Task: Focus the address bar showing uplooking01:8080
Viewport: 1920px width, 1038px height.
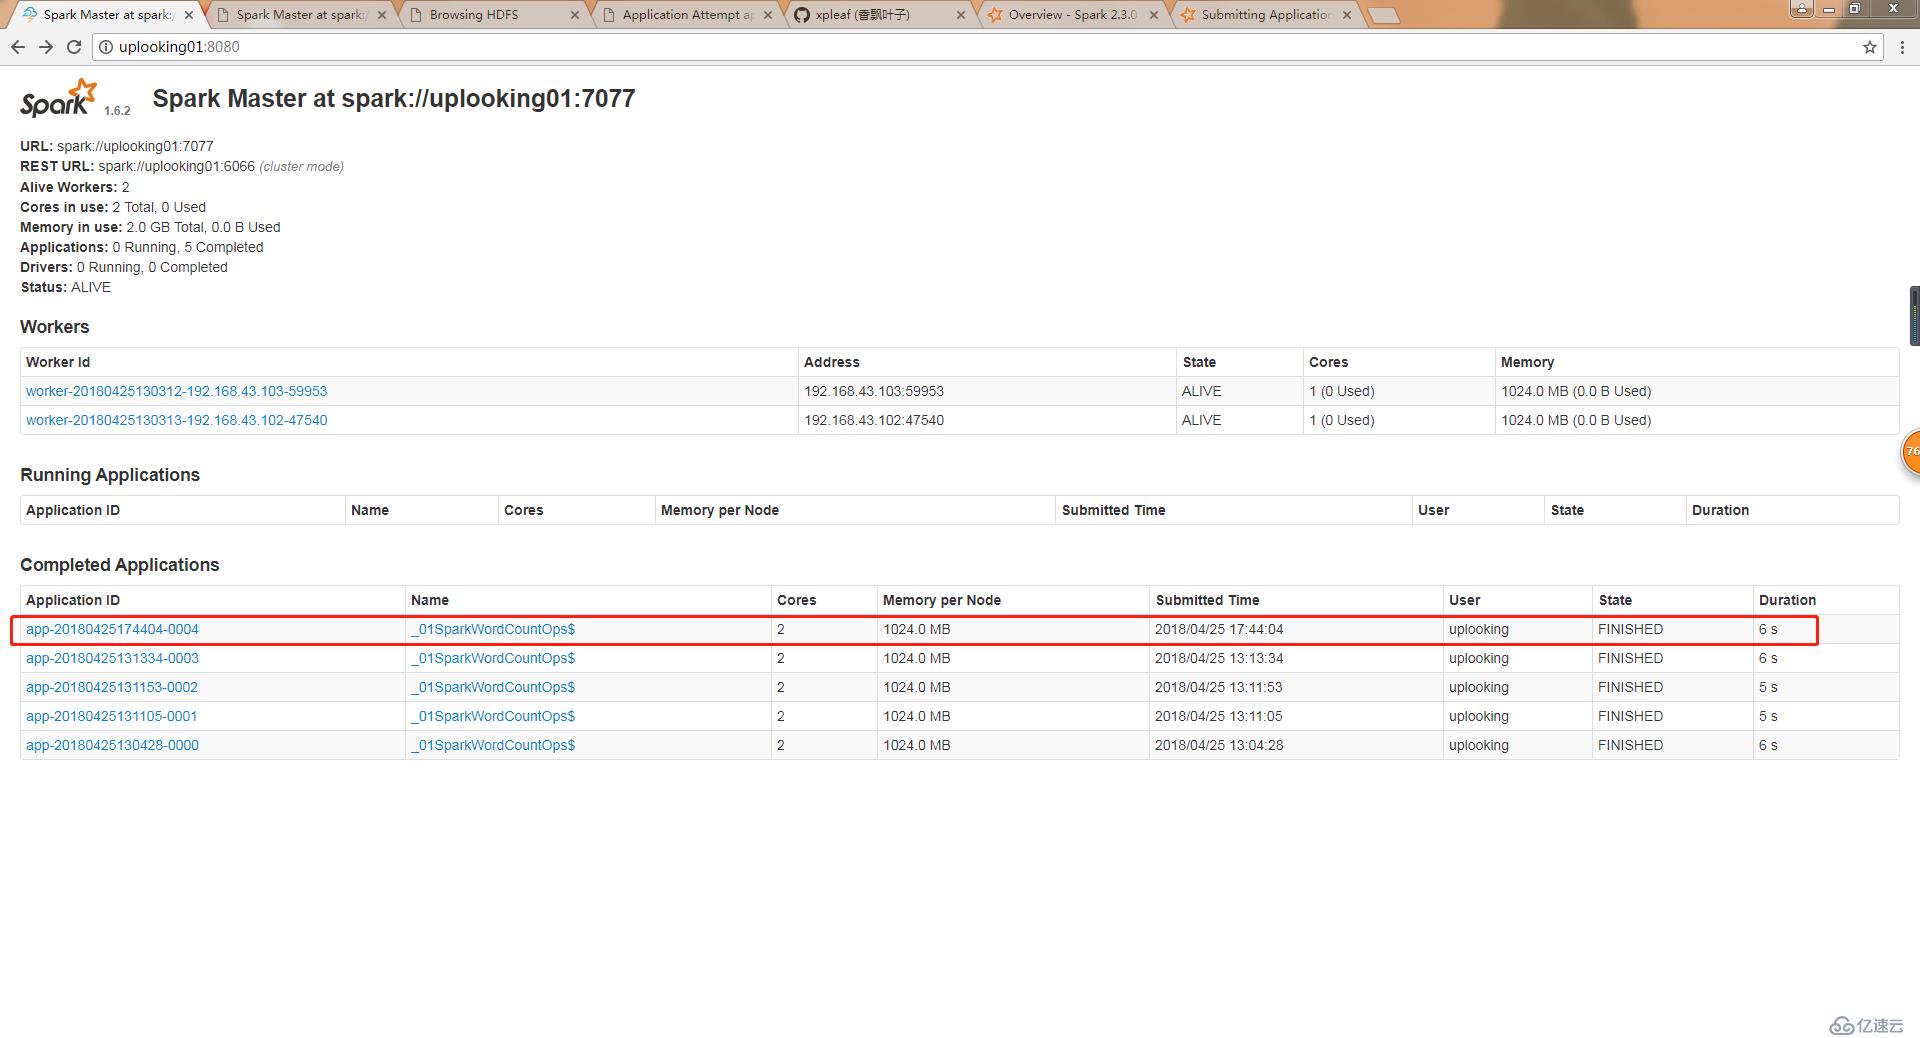Action: pyautogui.click(x=985, y=47)
